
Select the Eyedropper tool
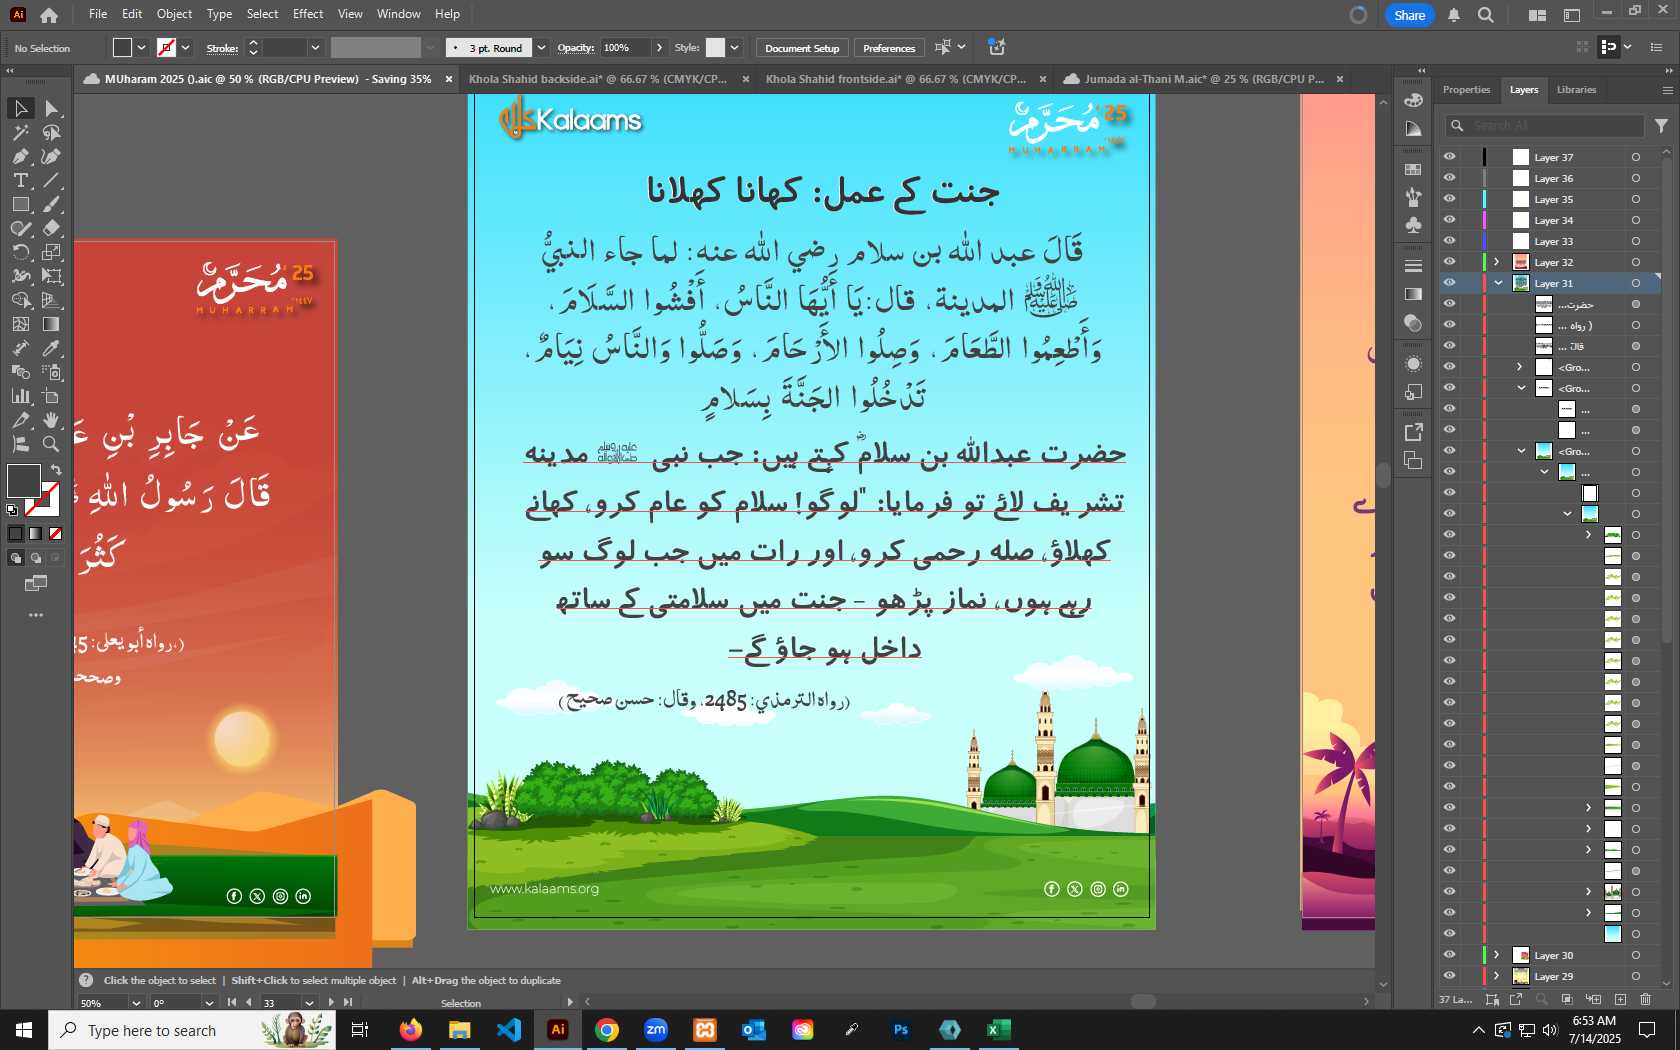[52, 348]
